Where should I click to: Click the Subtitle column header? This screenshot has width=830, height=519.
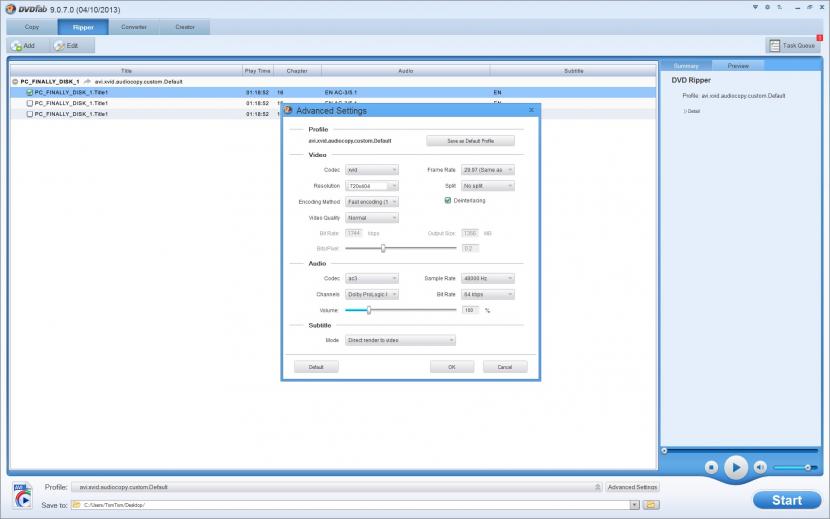[573, 71]
